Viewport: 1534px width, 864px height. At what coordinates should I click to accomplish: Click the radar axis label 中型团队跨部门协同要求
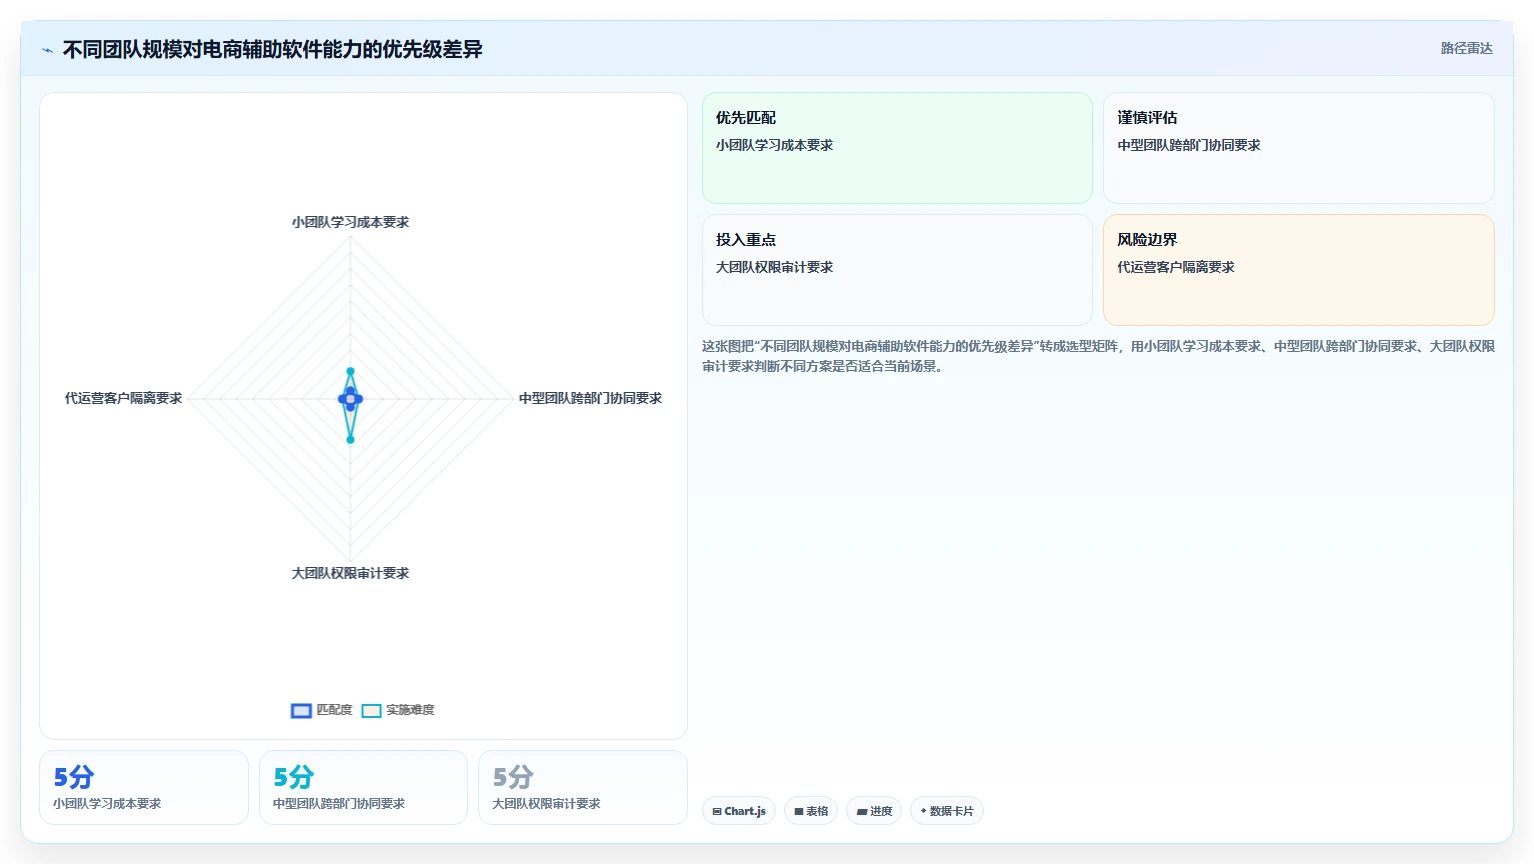(590, 398)
